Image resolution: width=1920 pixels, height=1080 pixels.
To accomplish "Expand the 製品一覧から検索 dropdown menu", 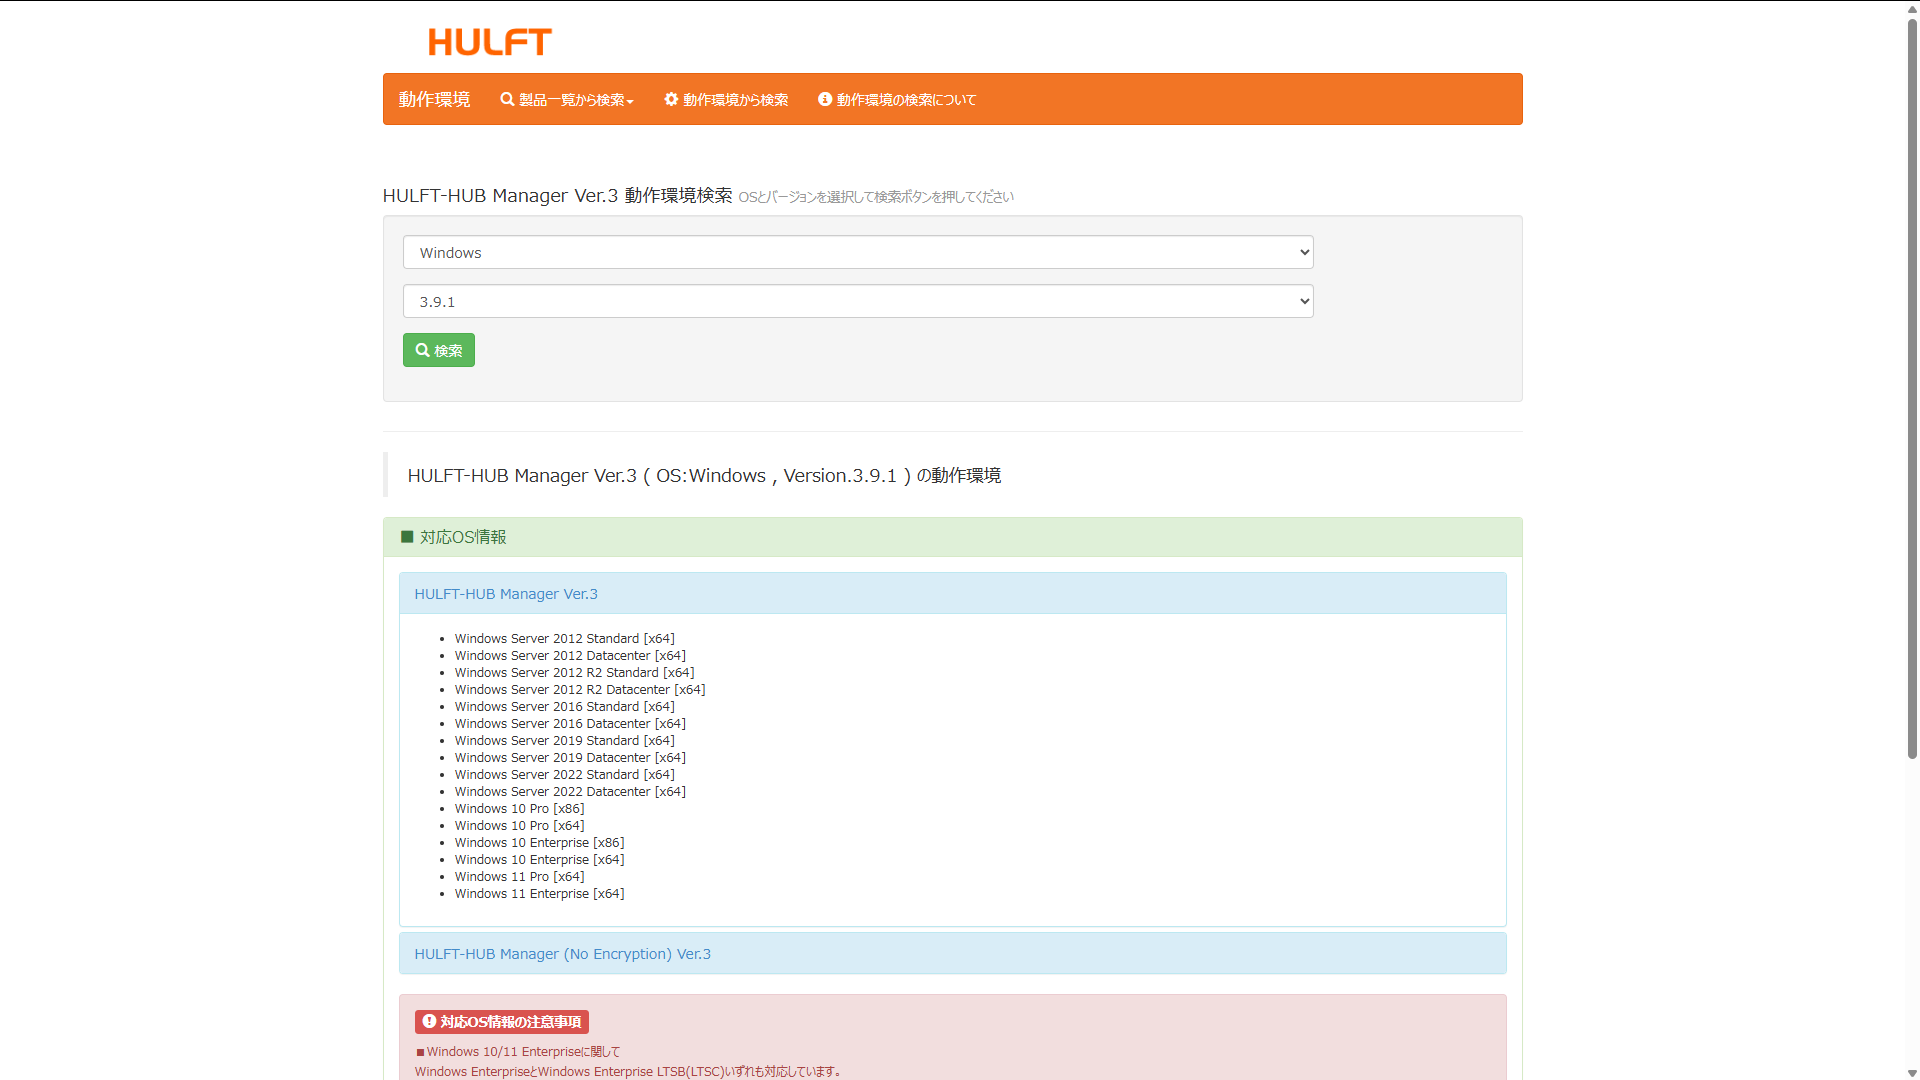I will [x=566, y=99].
